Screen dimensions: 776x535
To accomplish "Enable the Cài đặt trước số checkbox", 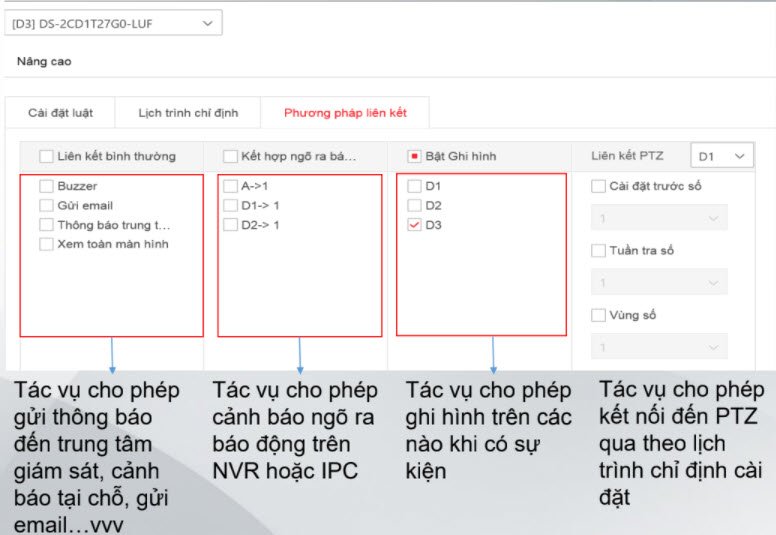I will (x=598, y=186).
